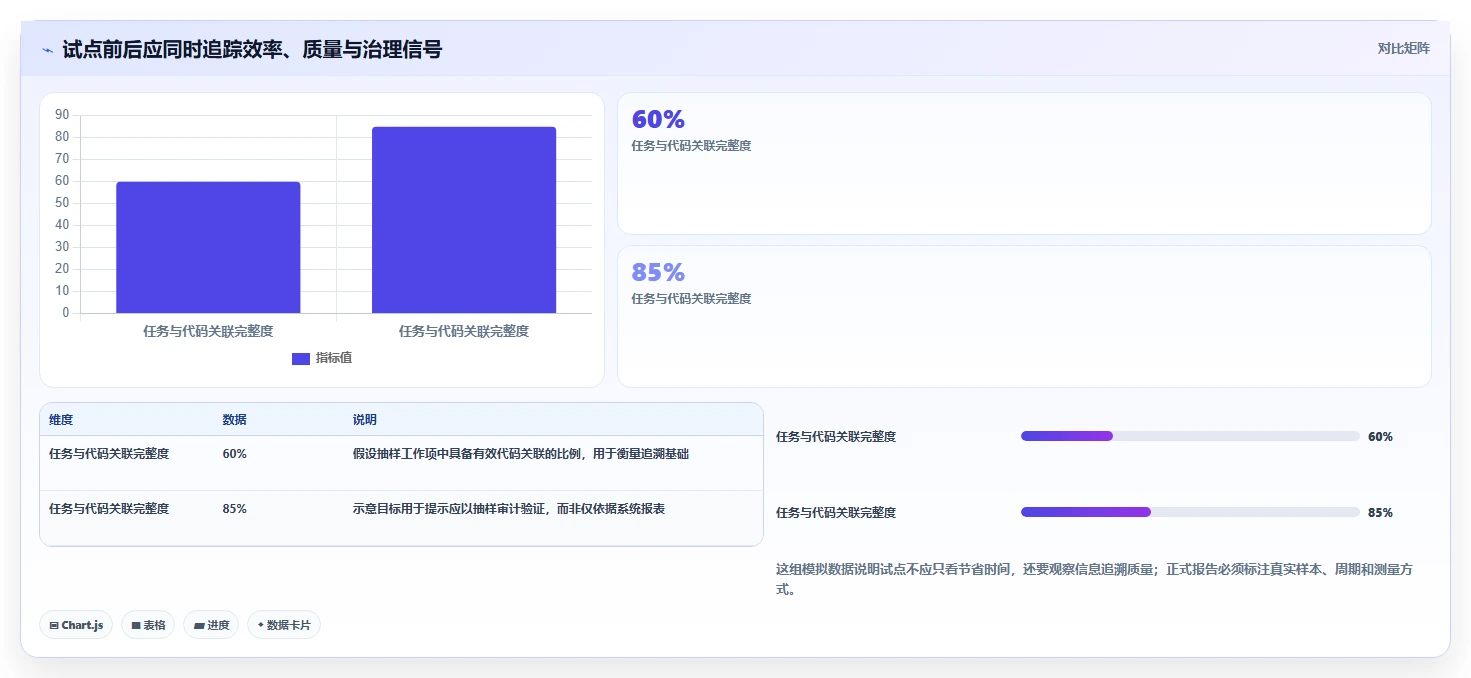Click the 对比矩阵 label in header
Screen dimensions: 1471x678
1403,48
